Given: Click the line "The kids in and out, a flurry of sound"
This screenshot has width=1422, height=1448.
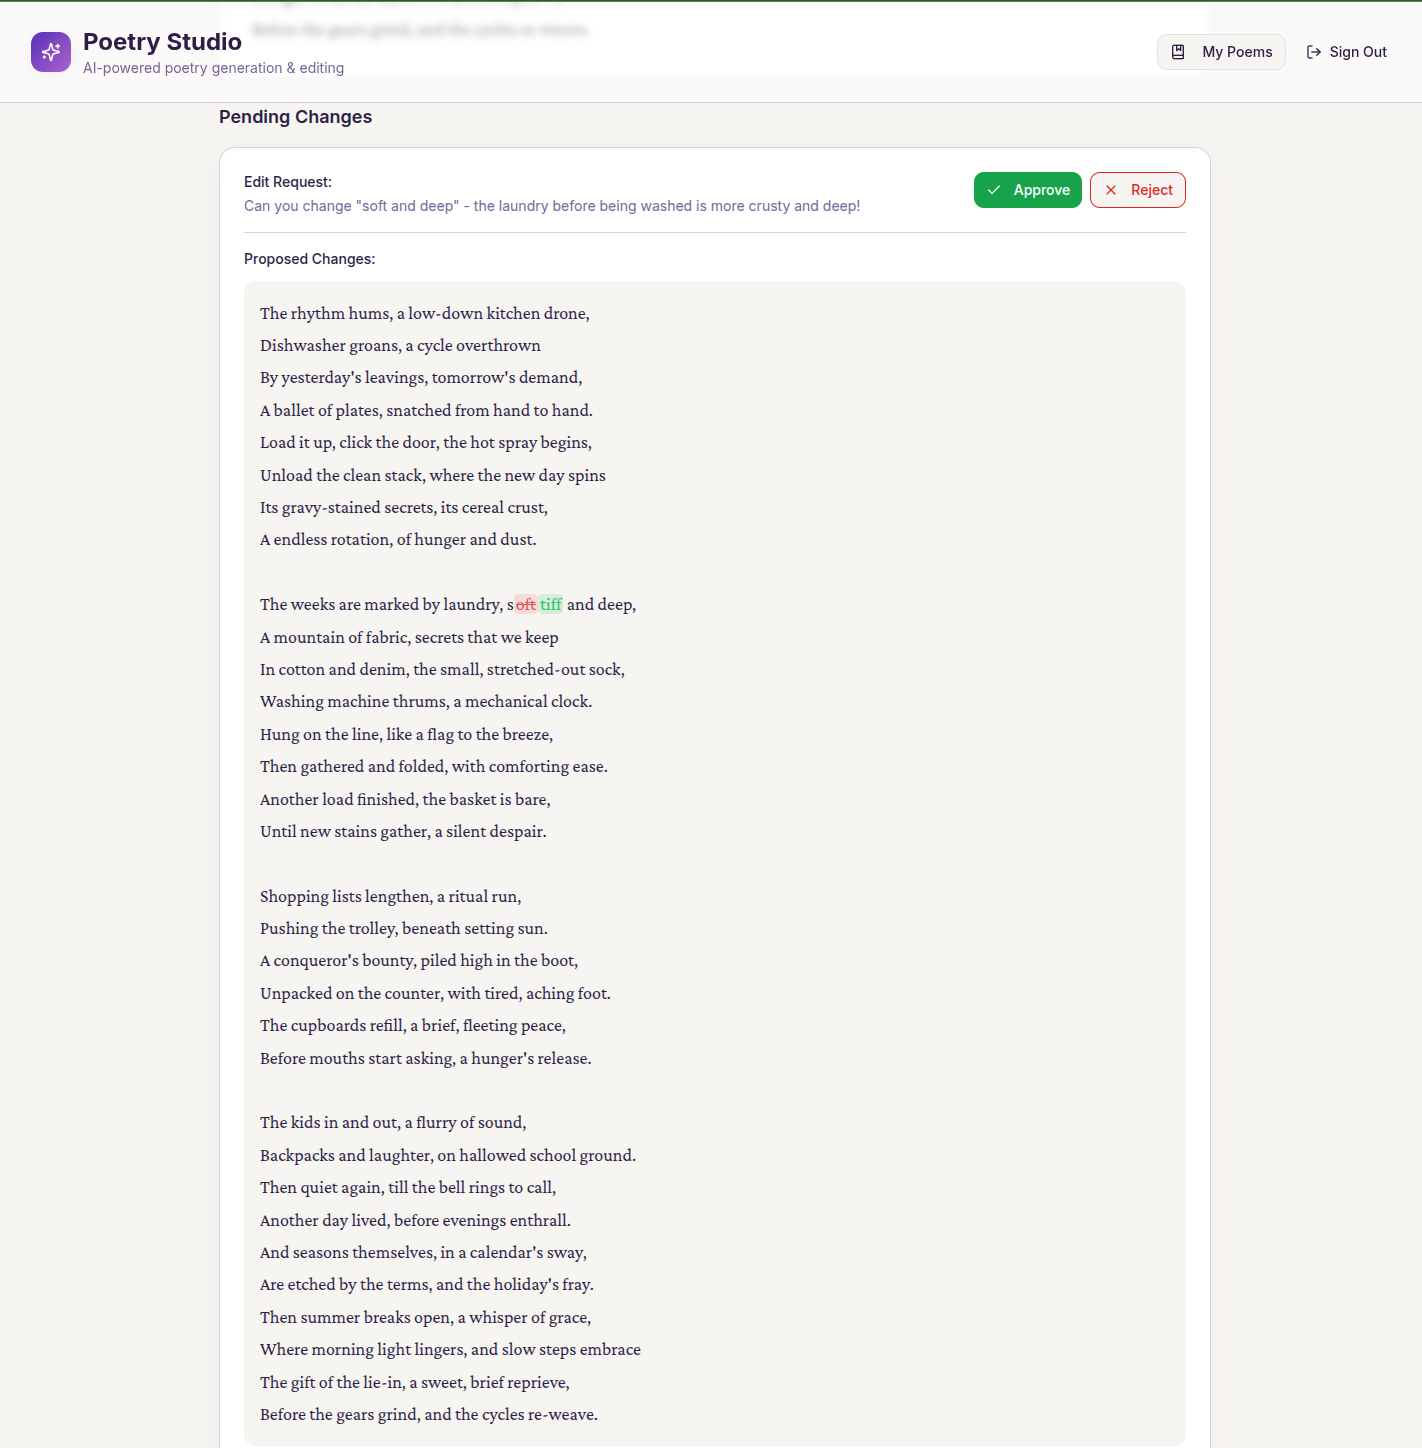Looking at the screenshot, I should point(393,1123).
